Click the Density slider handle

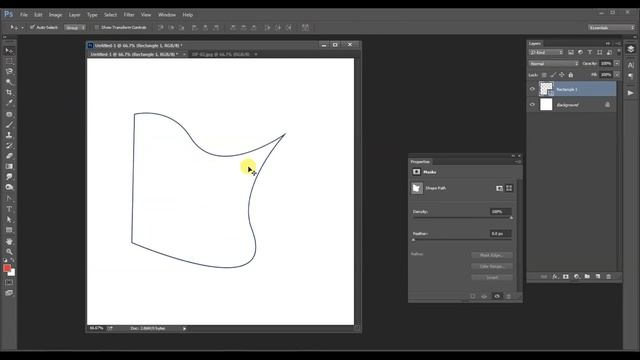pos(511,218)
